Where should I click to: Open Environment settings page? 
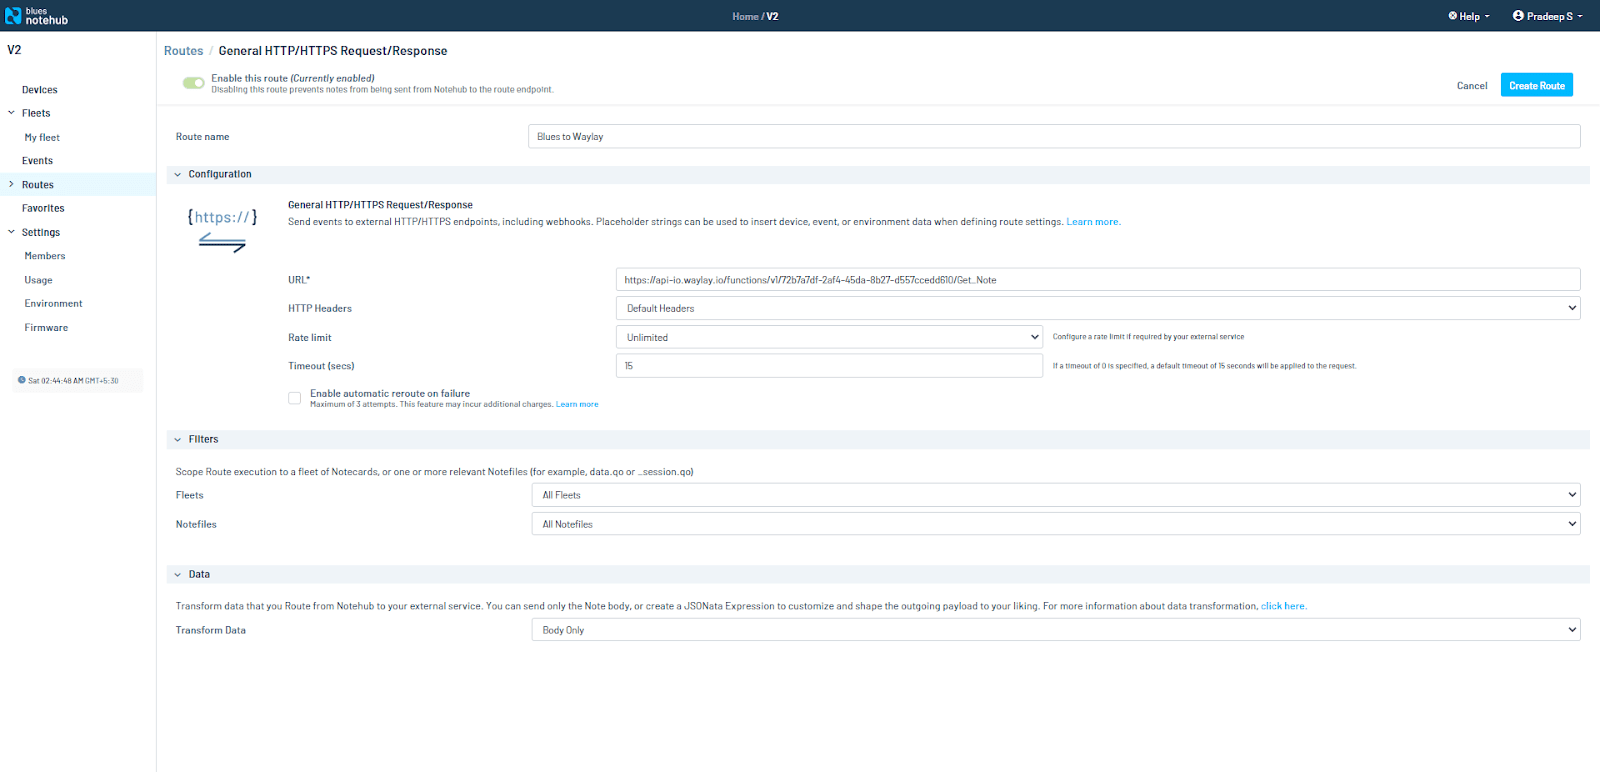point(54,304)
